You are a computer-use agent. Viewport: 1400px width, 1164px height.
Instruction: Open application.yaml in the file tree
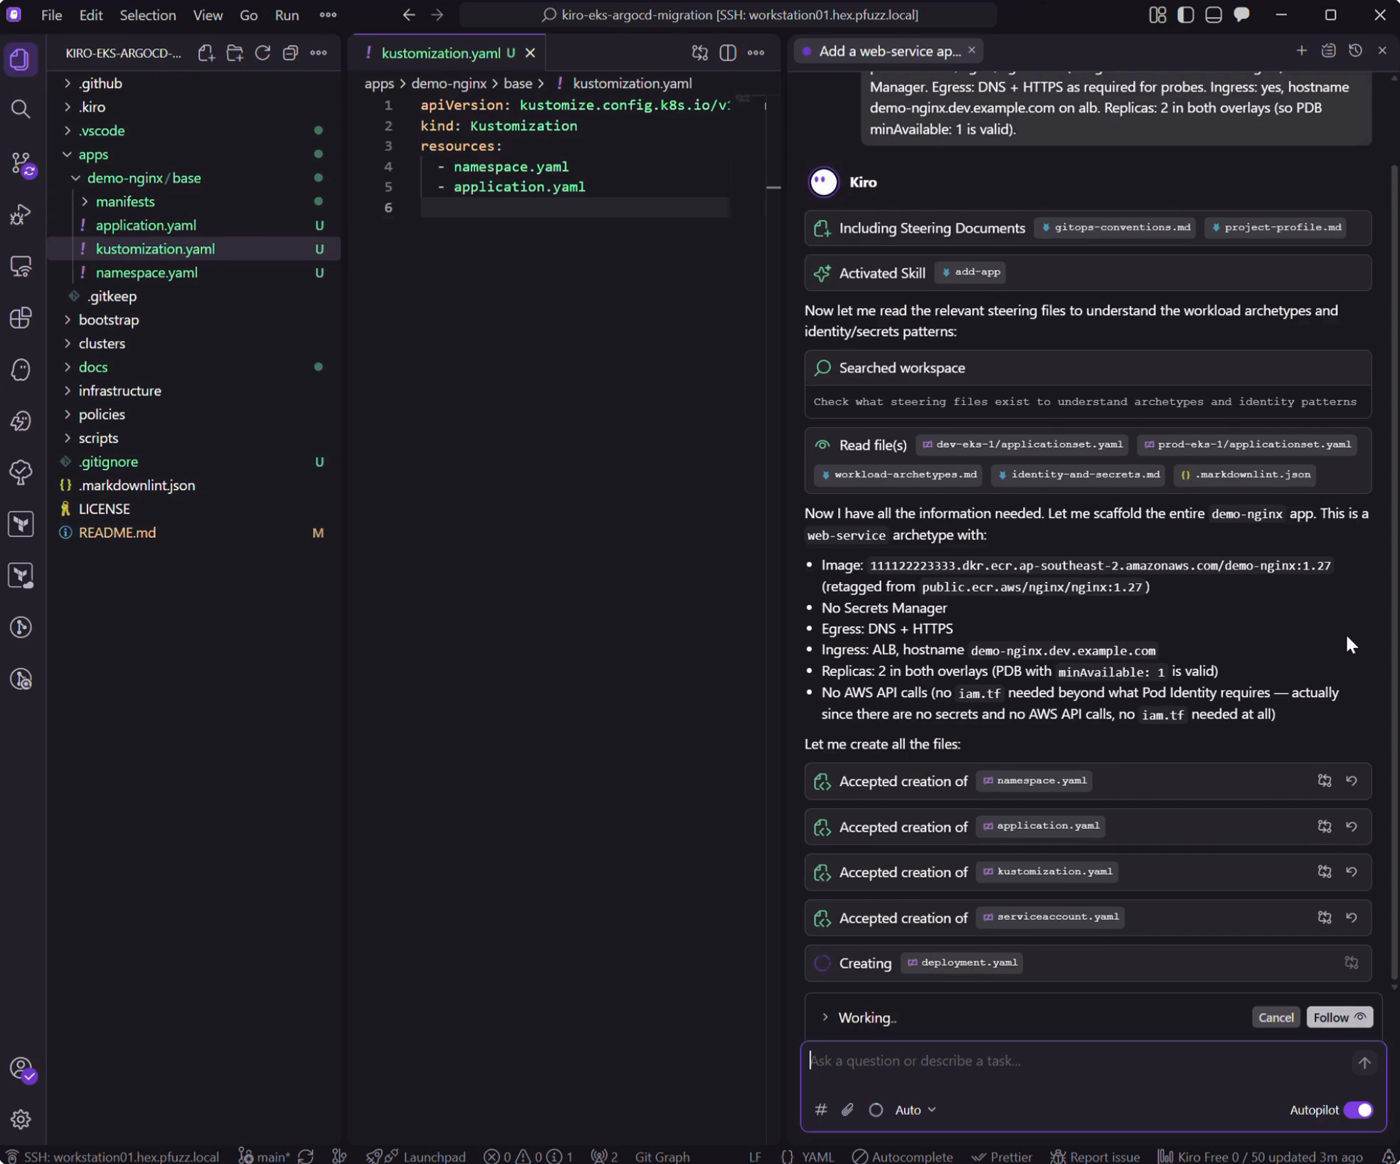(x=194, y=226)
